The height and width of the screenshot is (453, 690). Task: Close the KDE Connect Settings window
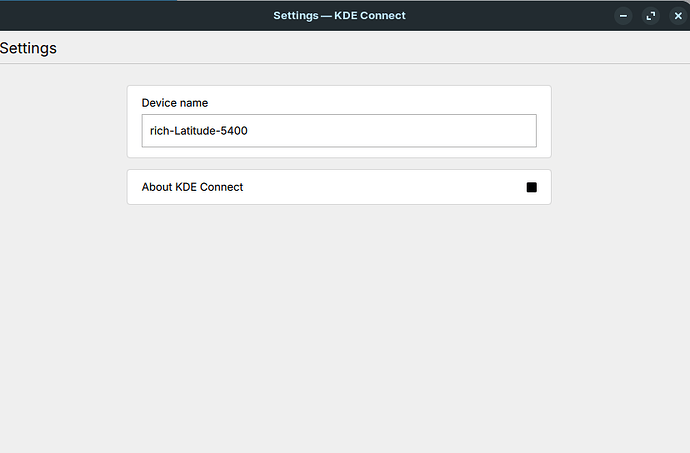coord(678,16)
